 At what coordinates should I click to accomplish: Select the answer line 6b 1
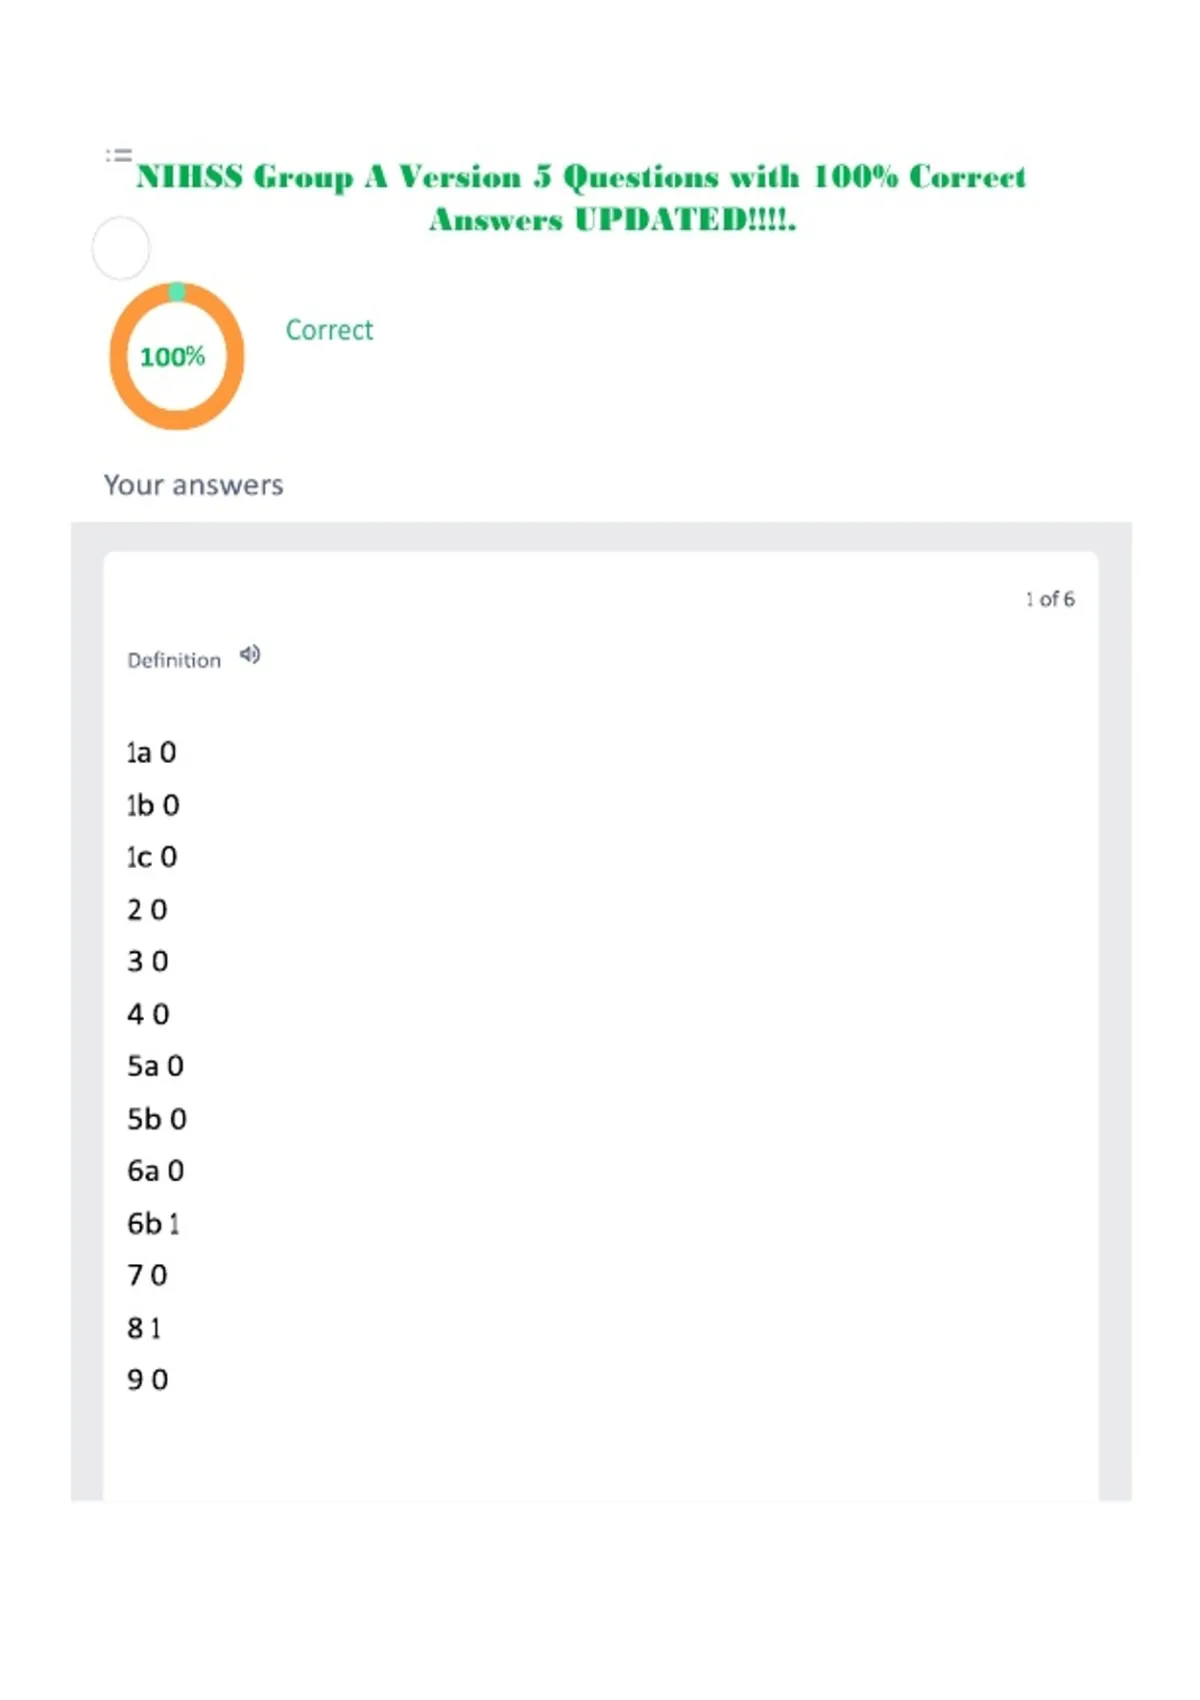click(x=153, y=1223)
